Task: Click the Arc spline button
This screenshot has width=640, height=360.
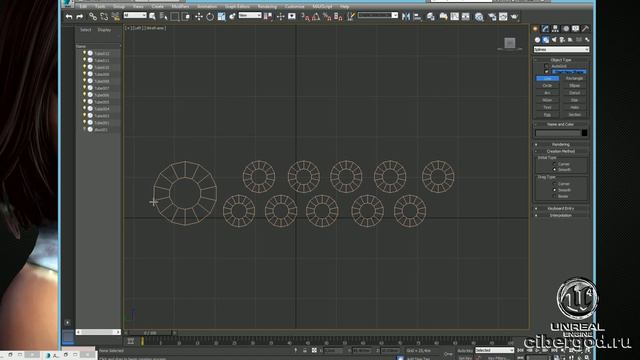Action: point(547,93)
